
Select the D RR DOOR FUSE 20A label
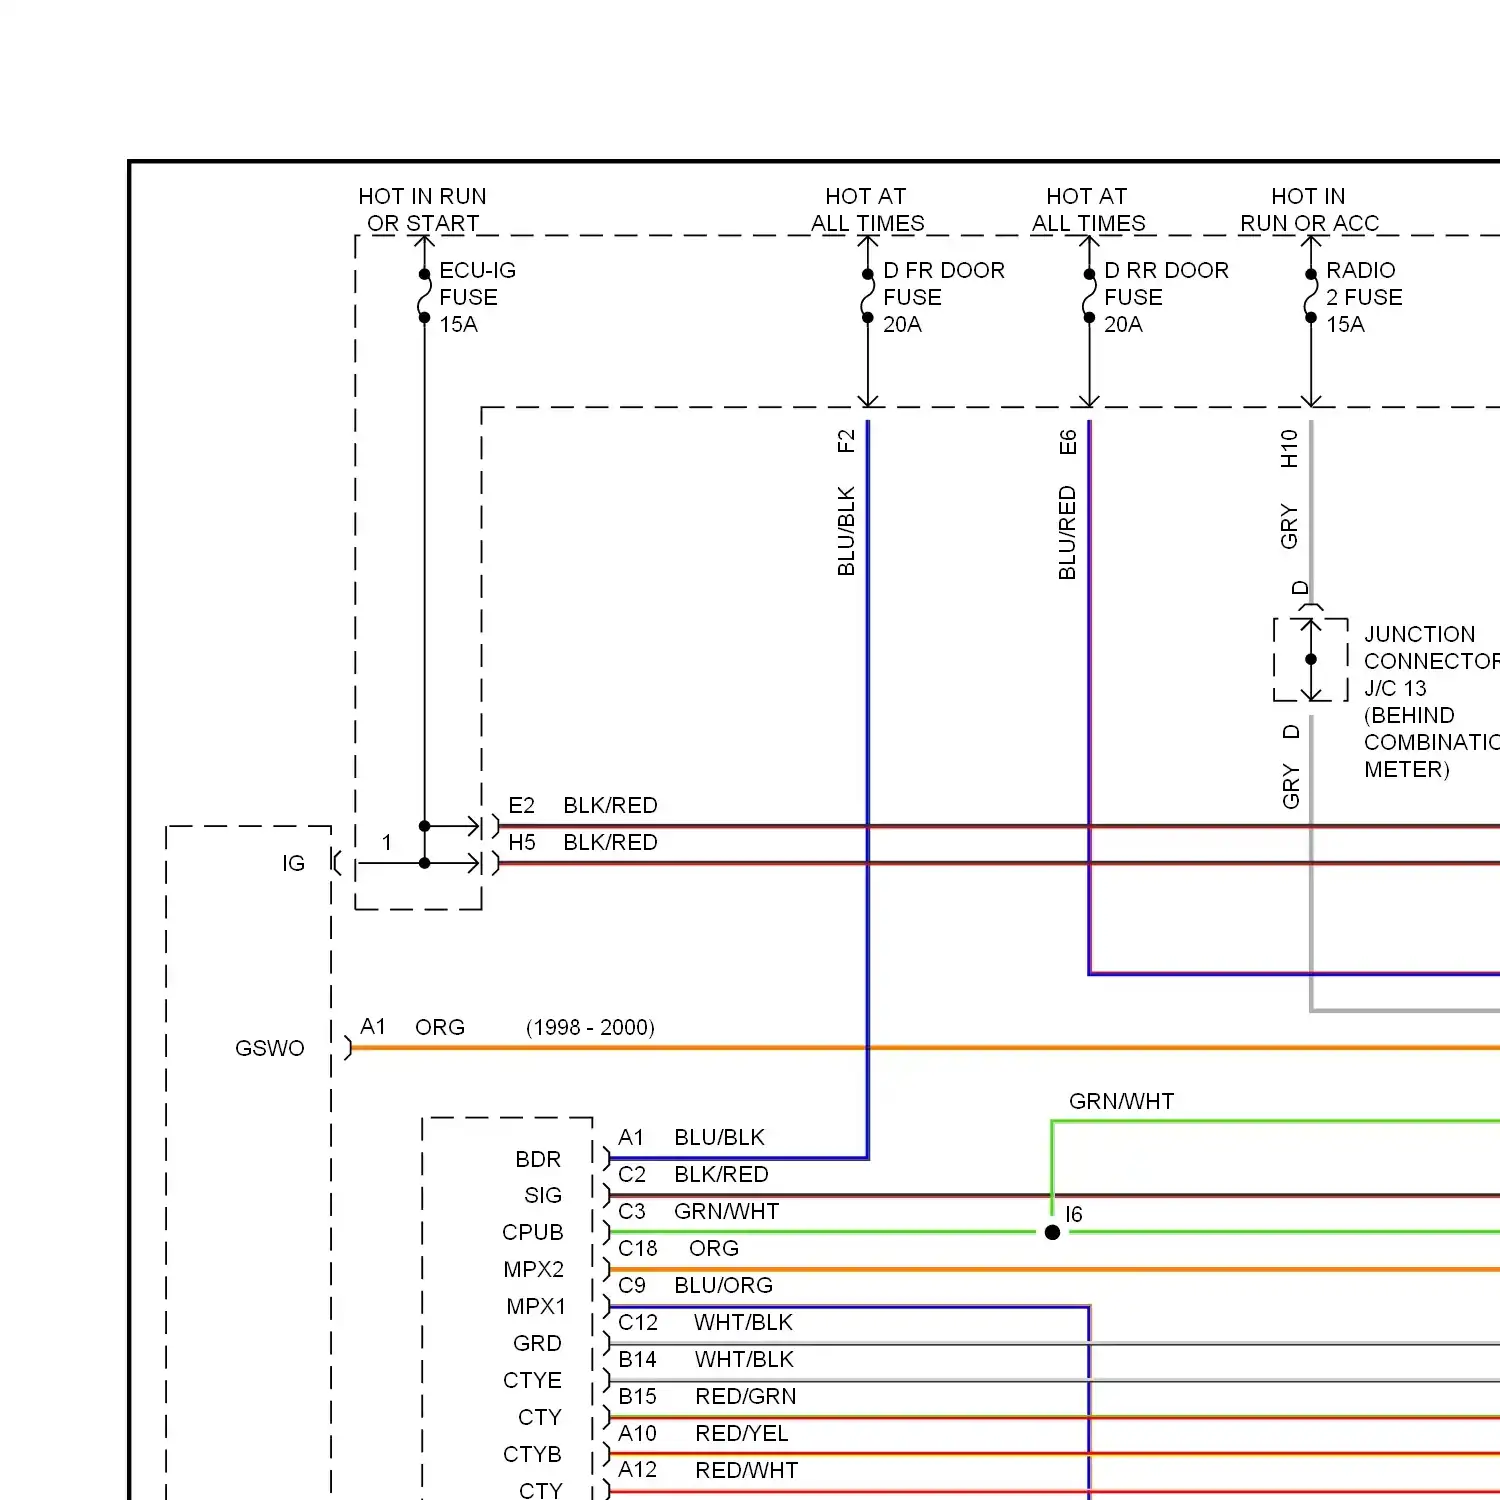click(1166, 297)
